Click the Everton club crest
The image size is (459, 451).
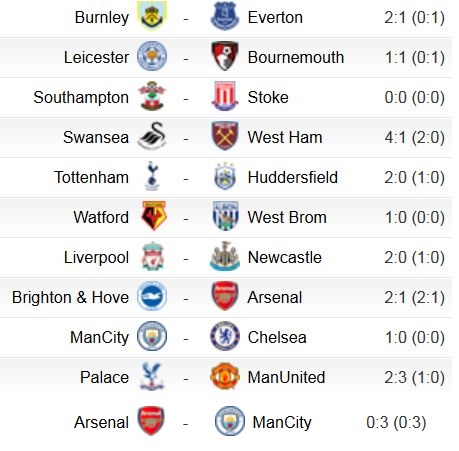[225, 16]
